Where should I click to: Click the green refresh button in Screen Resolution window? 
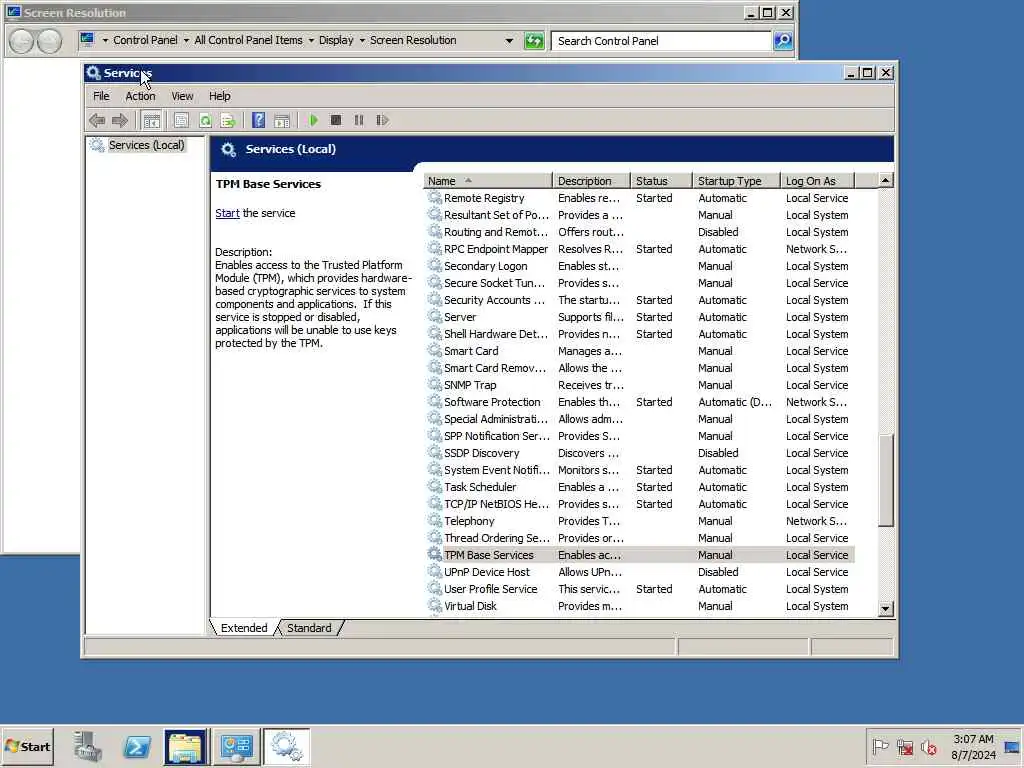click(x=534, y=40)
